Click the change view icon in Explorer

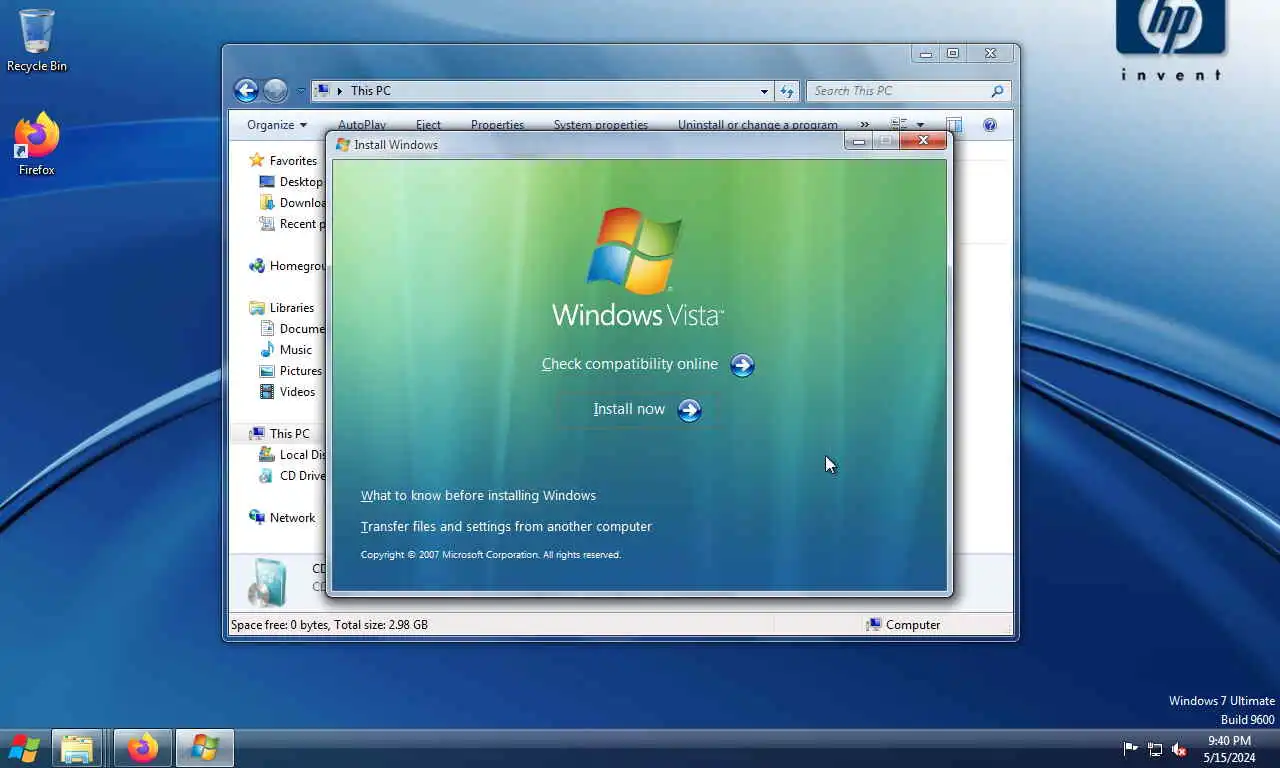(899, 125)
